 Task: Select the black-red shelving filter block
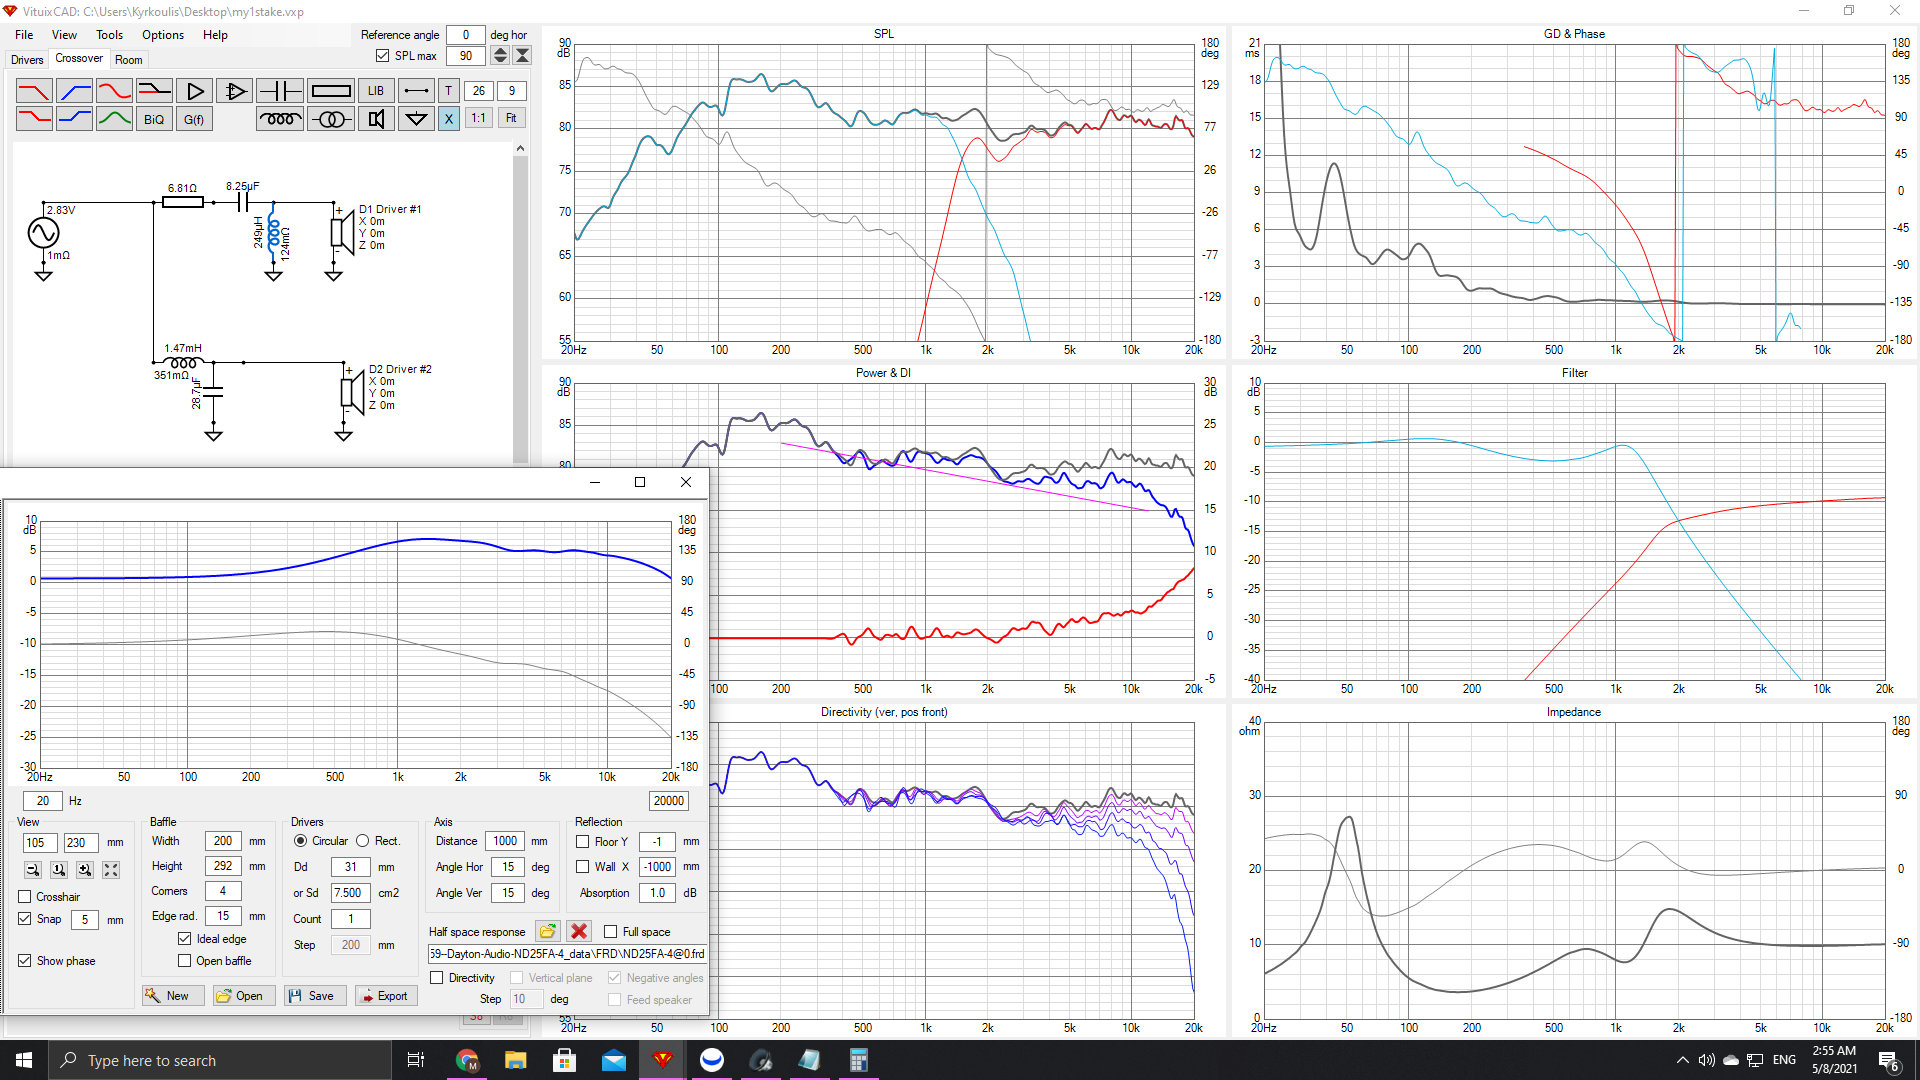click(x=154, y=91)
